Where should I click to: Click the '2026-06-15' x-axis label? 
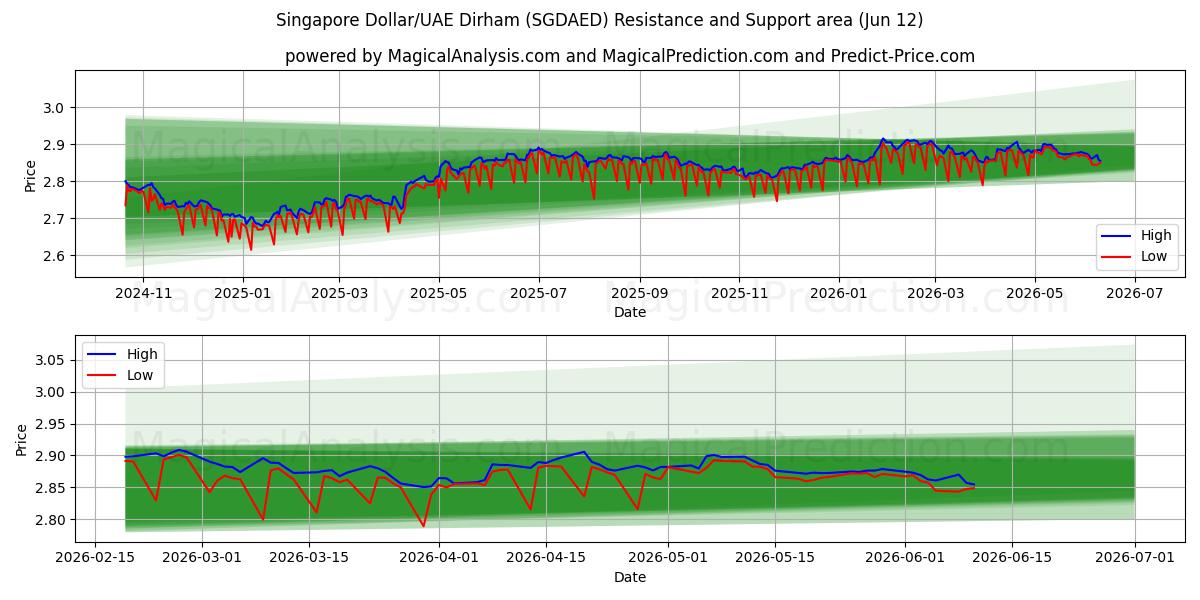[x=1012, y=559]
